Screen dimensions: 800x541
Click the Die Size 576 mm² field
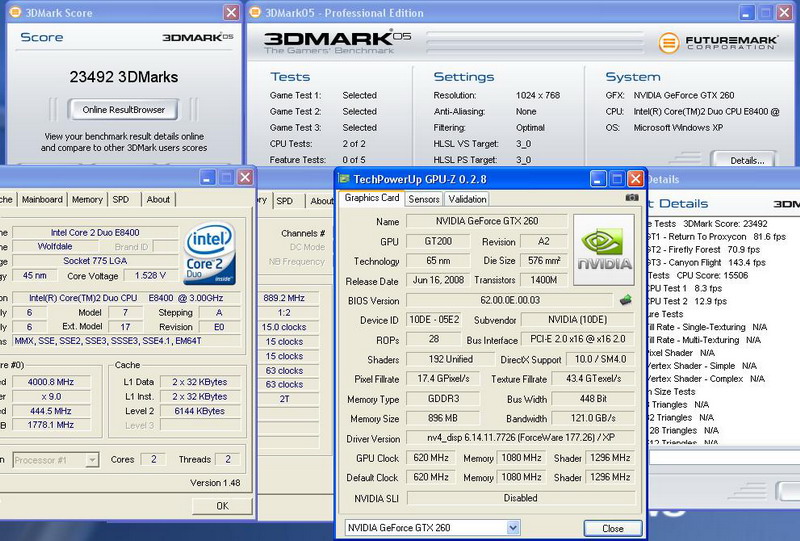544,261
